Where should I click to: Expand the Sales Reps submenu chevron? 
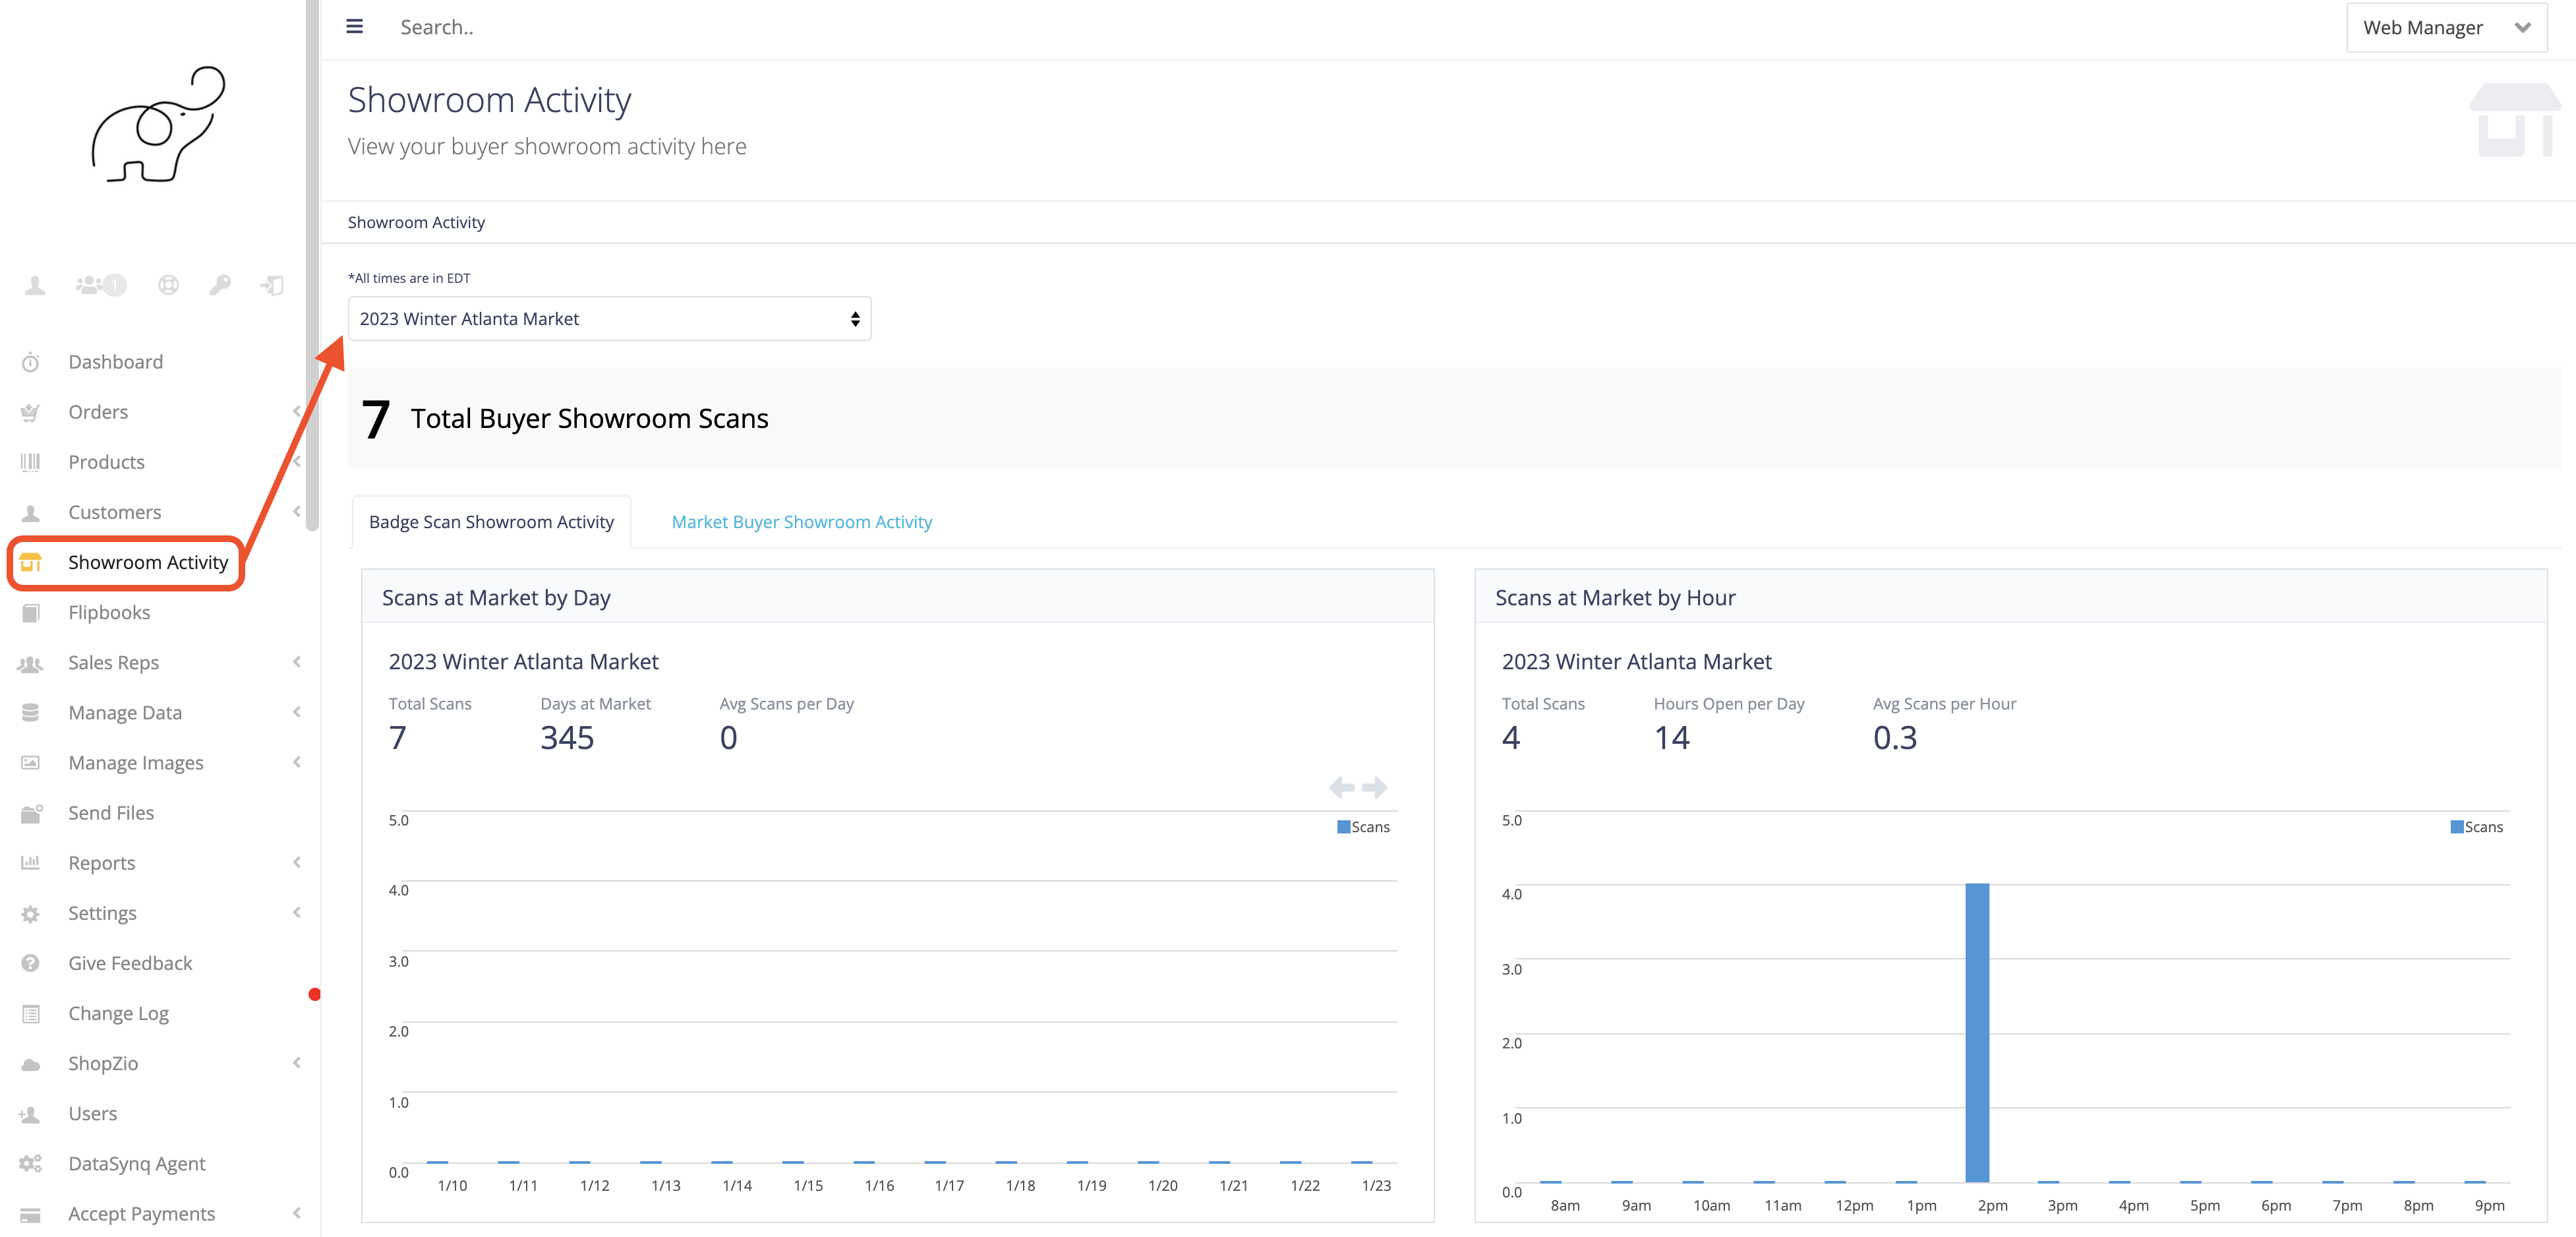297,662
